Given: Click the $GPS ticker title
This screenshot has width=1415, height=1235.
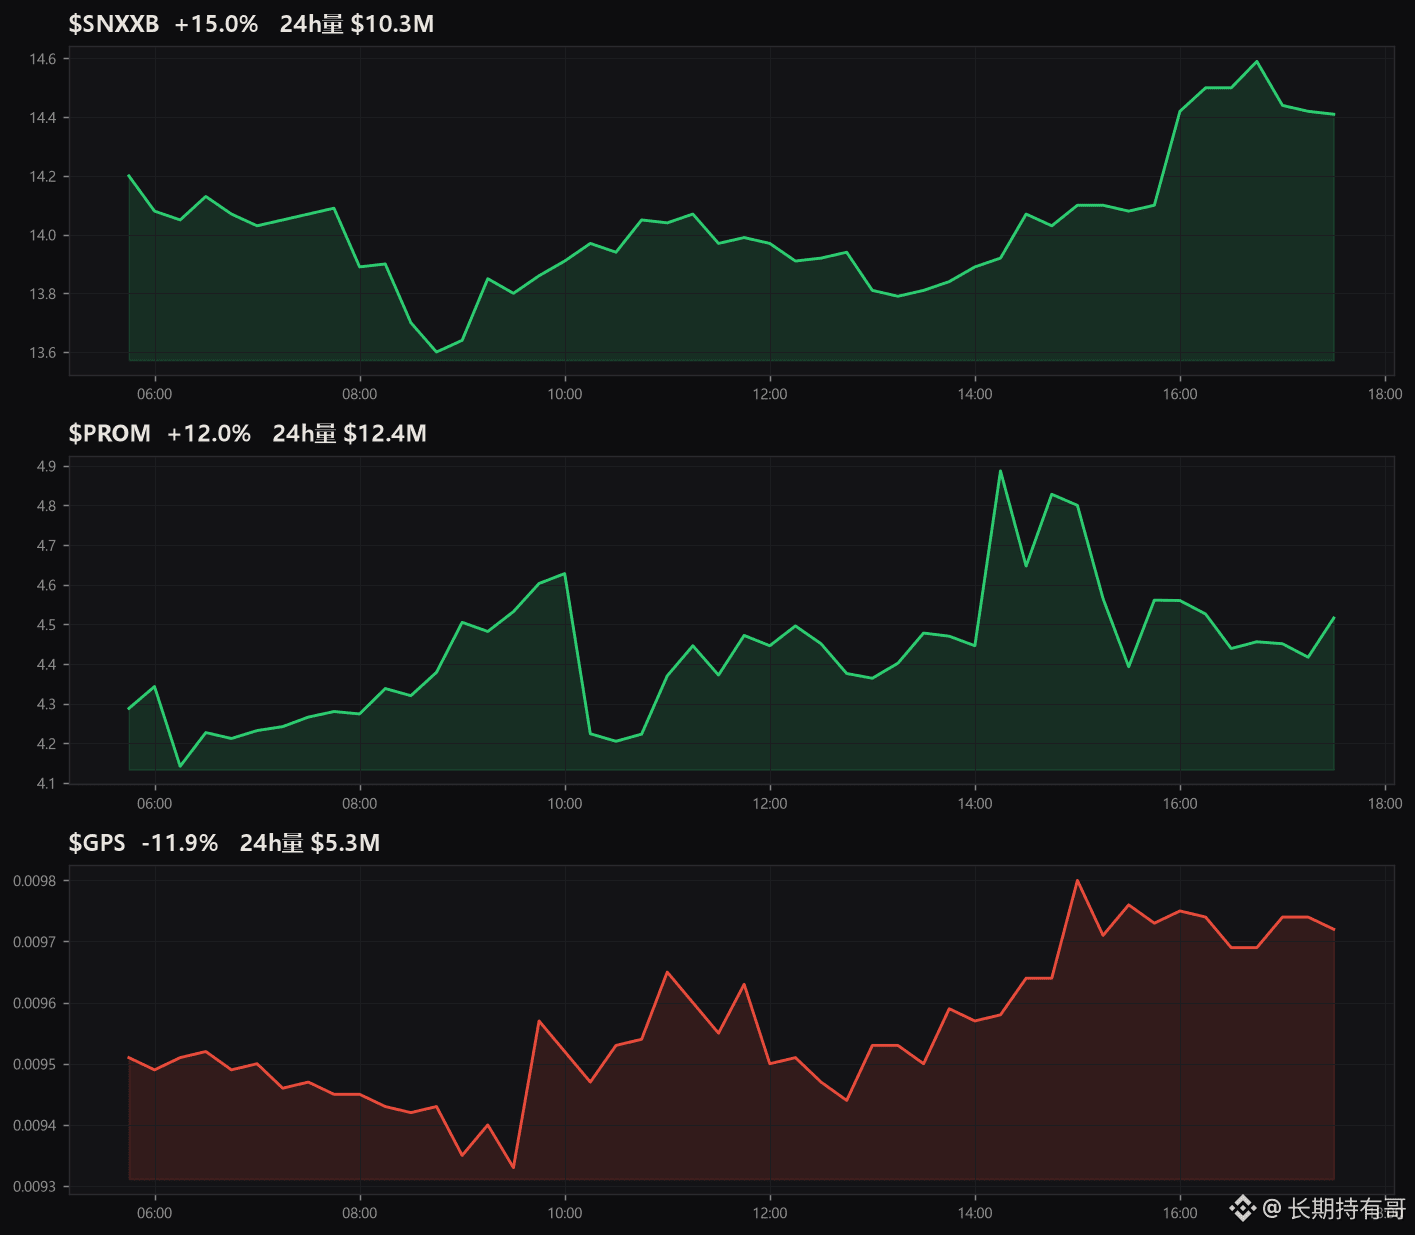Looking at the screenshot, I should tap(97, 843).
